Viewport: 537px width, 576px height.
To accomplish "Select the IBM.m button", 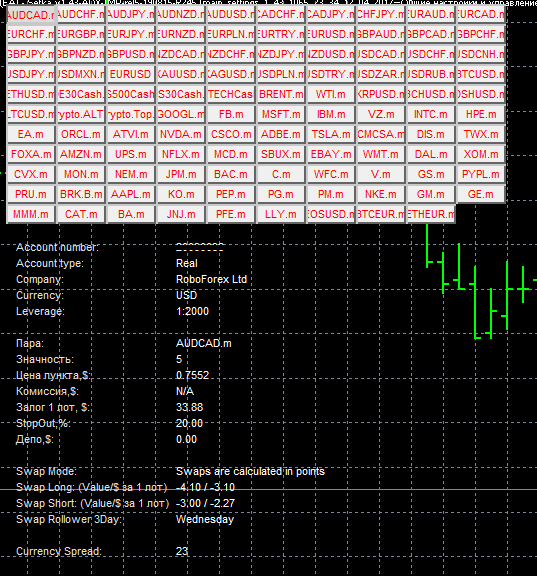I will (331, 114).
